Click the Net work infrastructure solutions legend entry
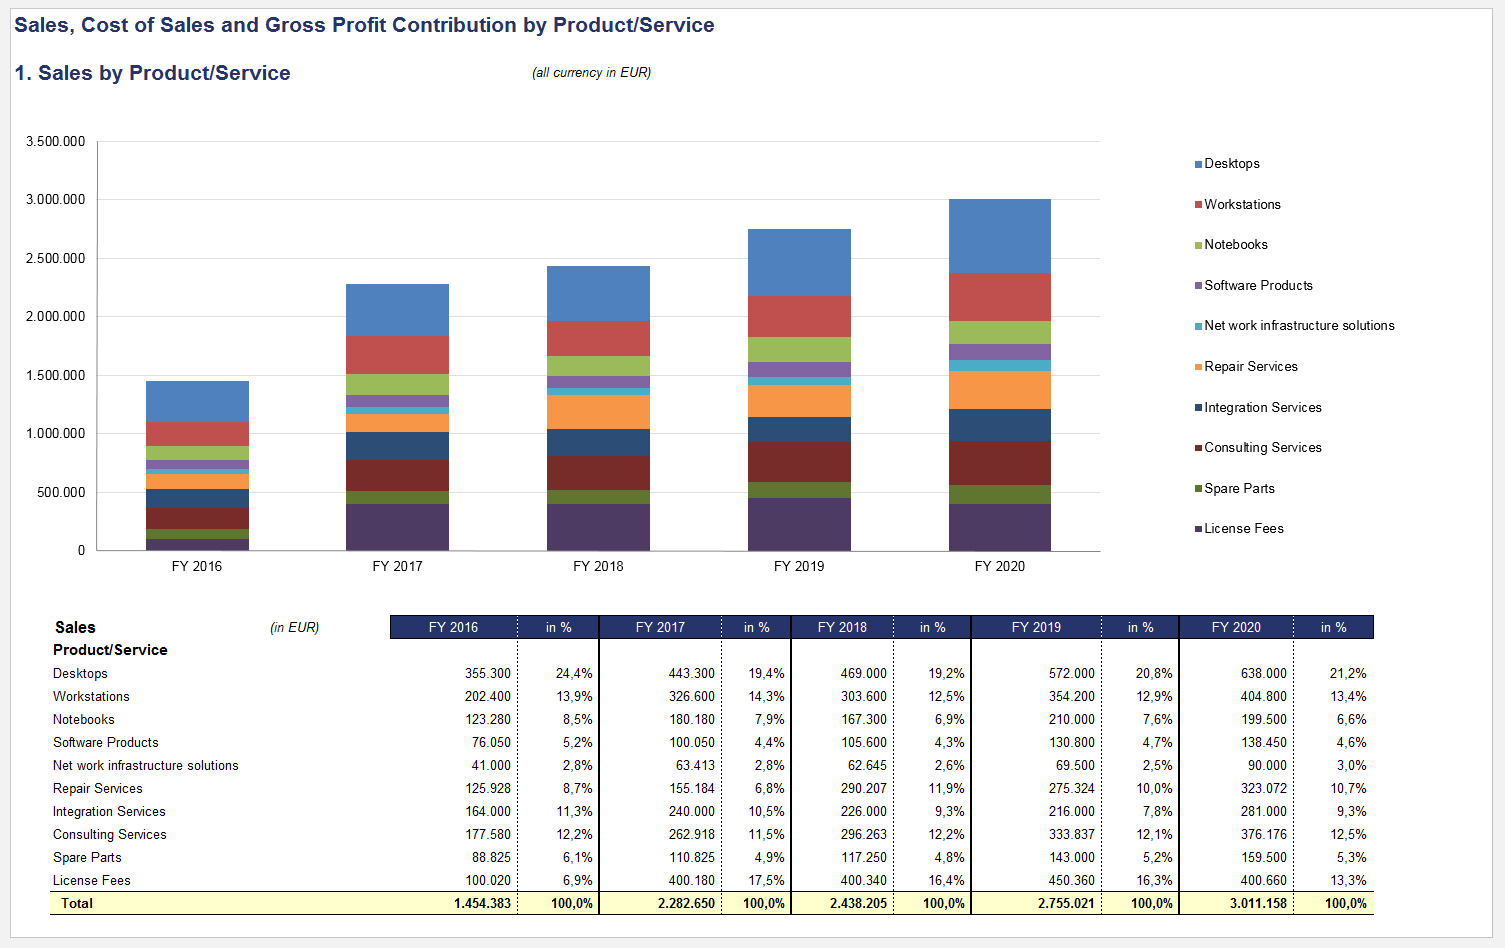1505x948 pixels. 1298,326
